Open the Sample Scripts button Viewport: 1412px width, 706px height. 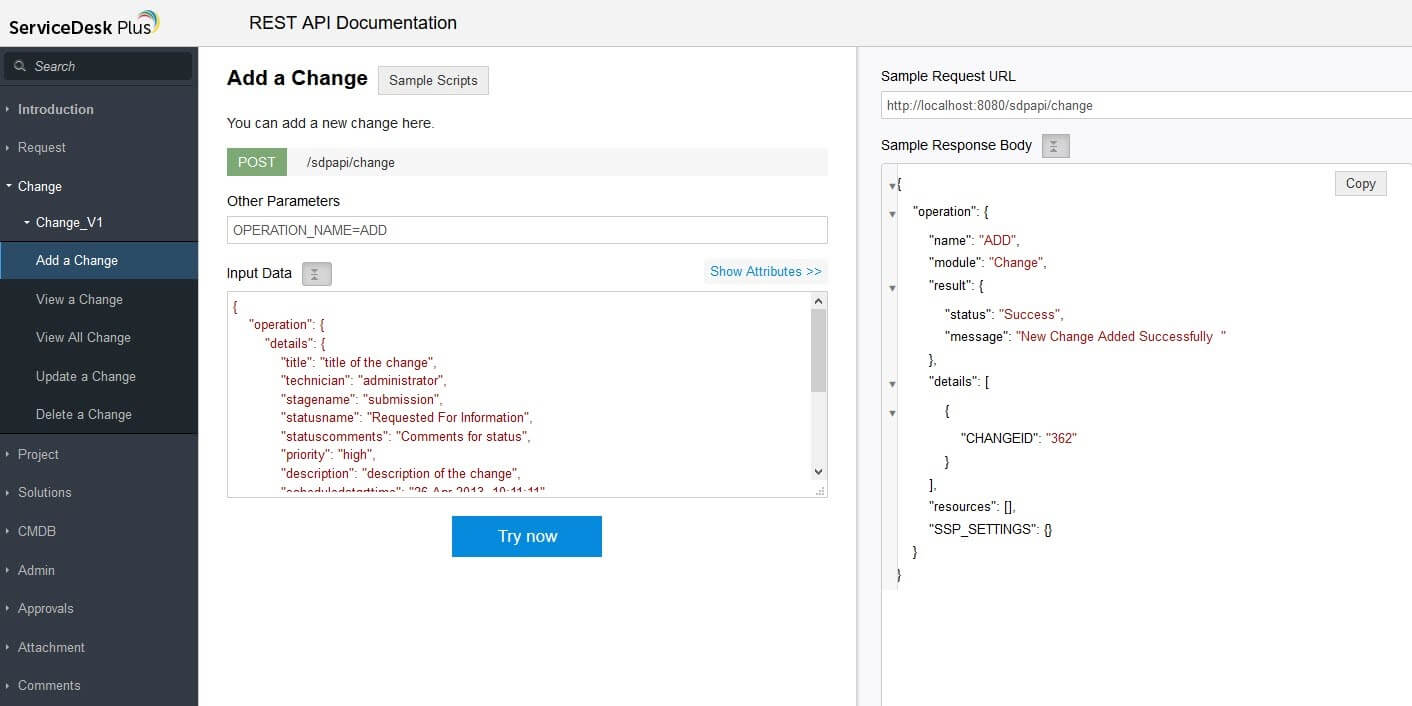[433, 80]
